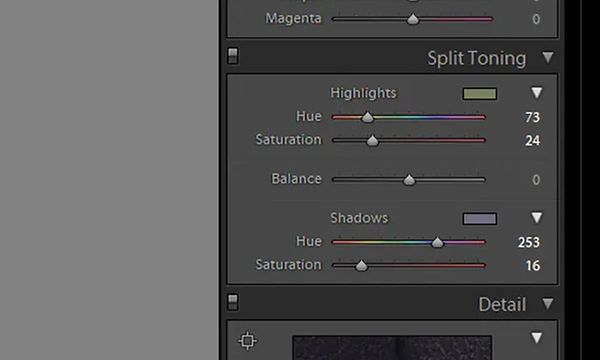Click the Balance label
Viewport: 600px width, 360px height.
click(297, 179)
